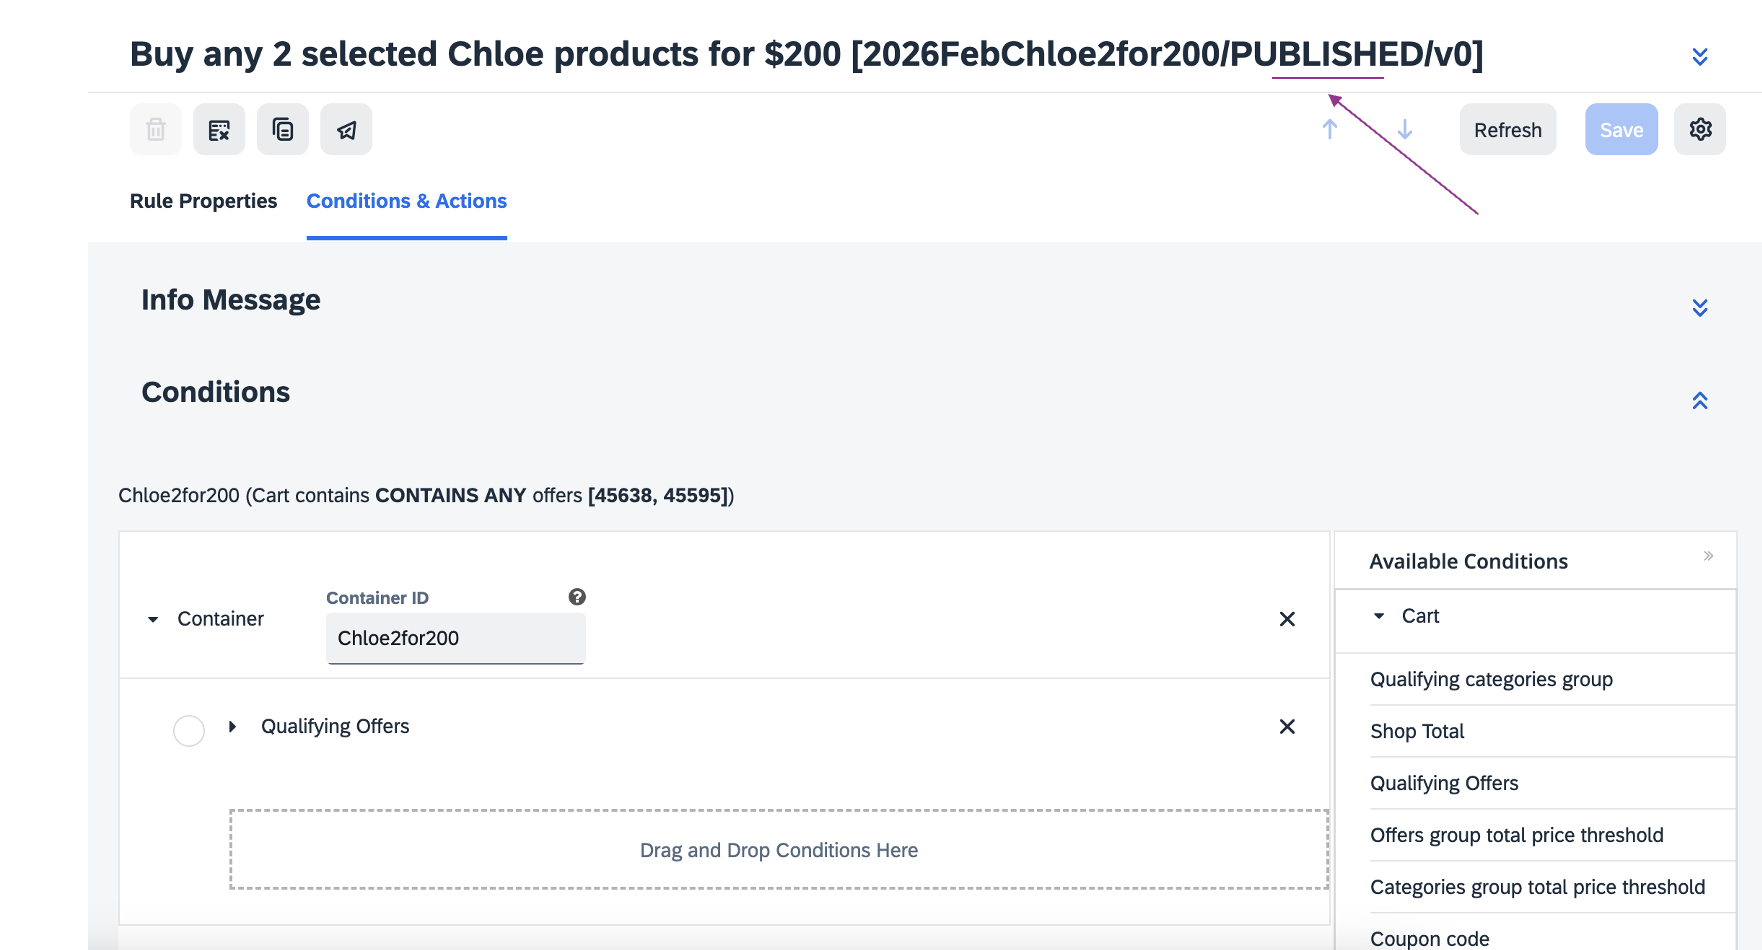Remove the Container condition with X
This screenshot has width=1762, height=950.
tap(1287, 619)
